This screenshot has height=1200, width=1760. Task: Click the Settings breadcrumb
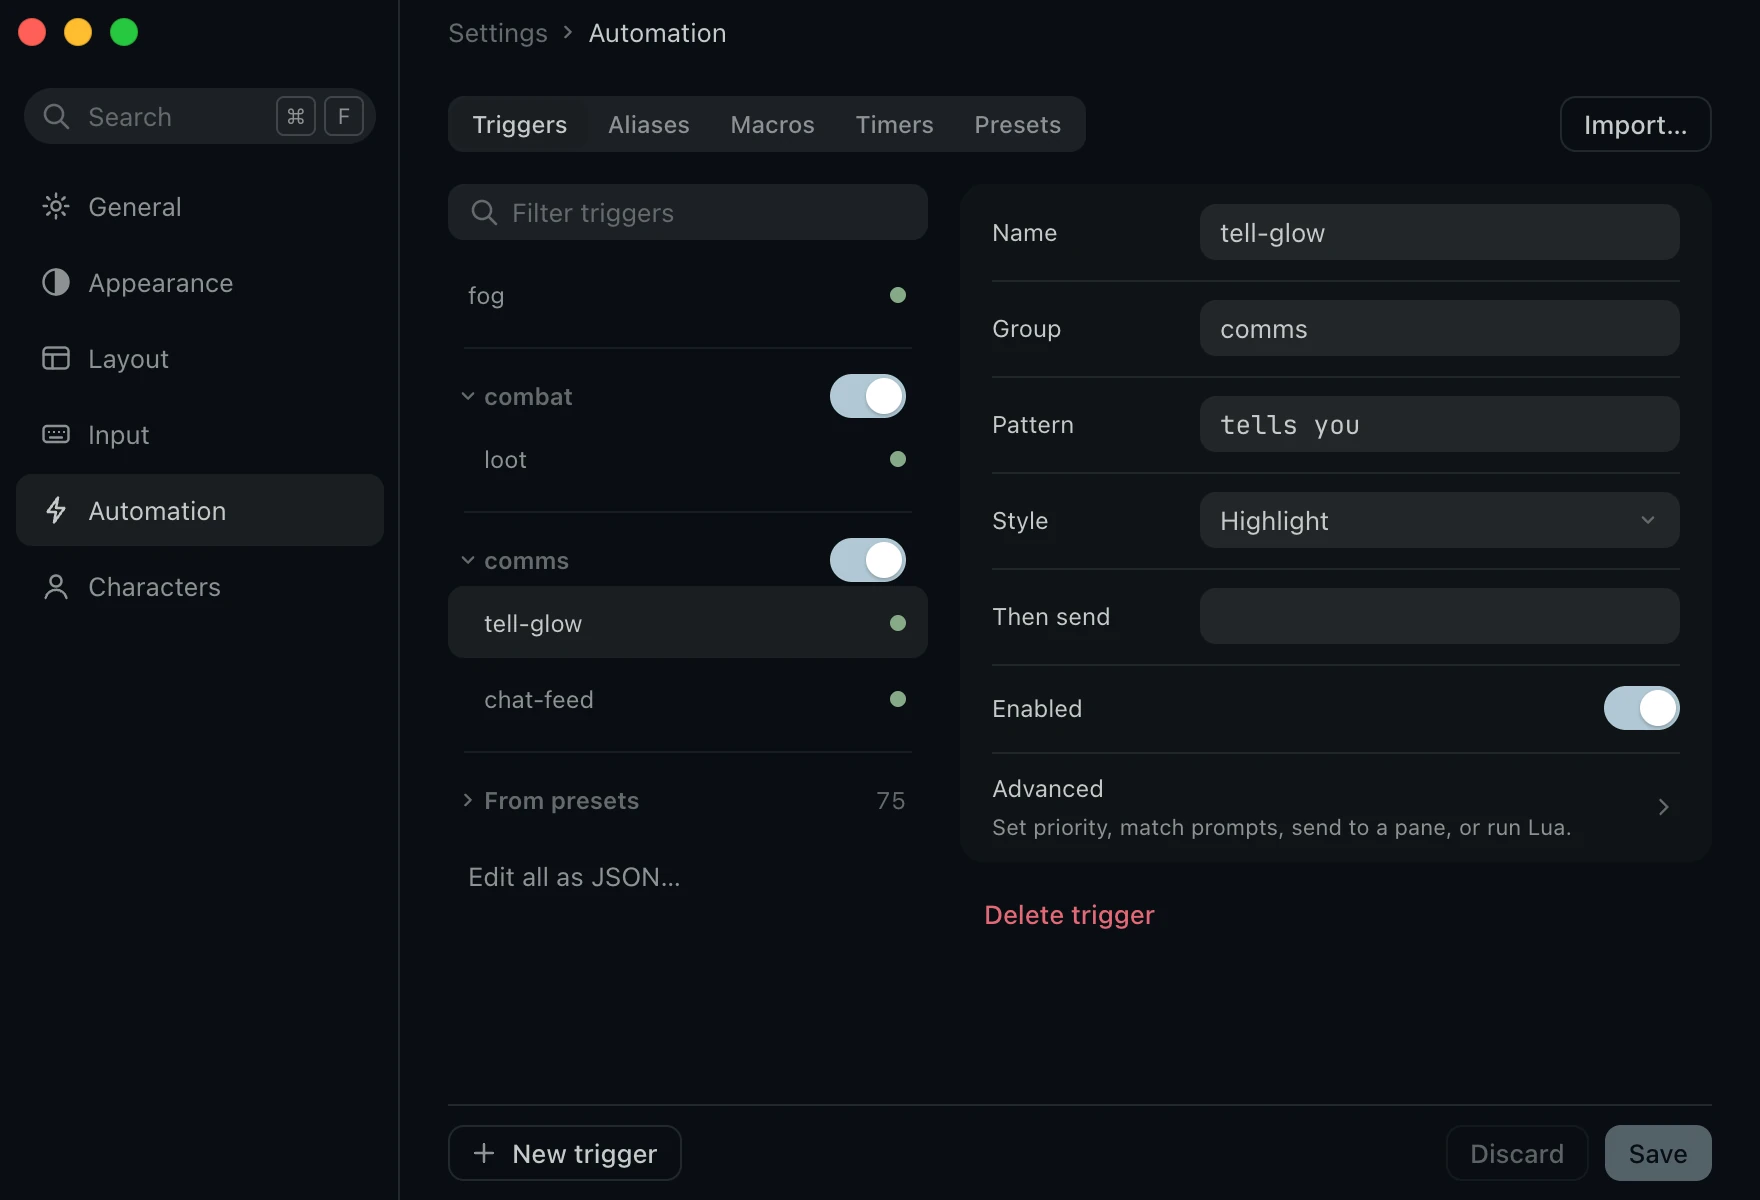click(x=498, y=33)
